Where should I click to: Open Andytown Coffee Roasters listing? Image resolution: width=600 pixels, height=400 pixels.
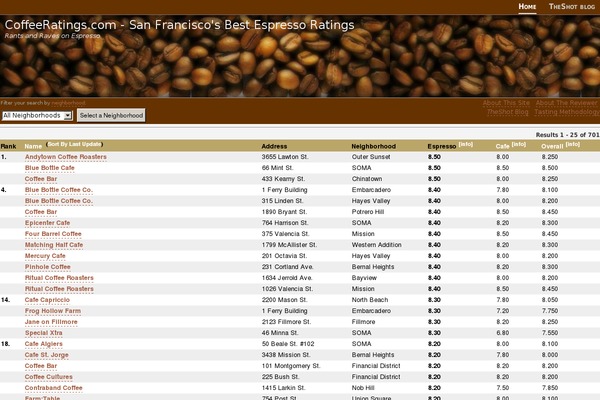[x=65, y=157]
